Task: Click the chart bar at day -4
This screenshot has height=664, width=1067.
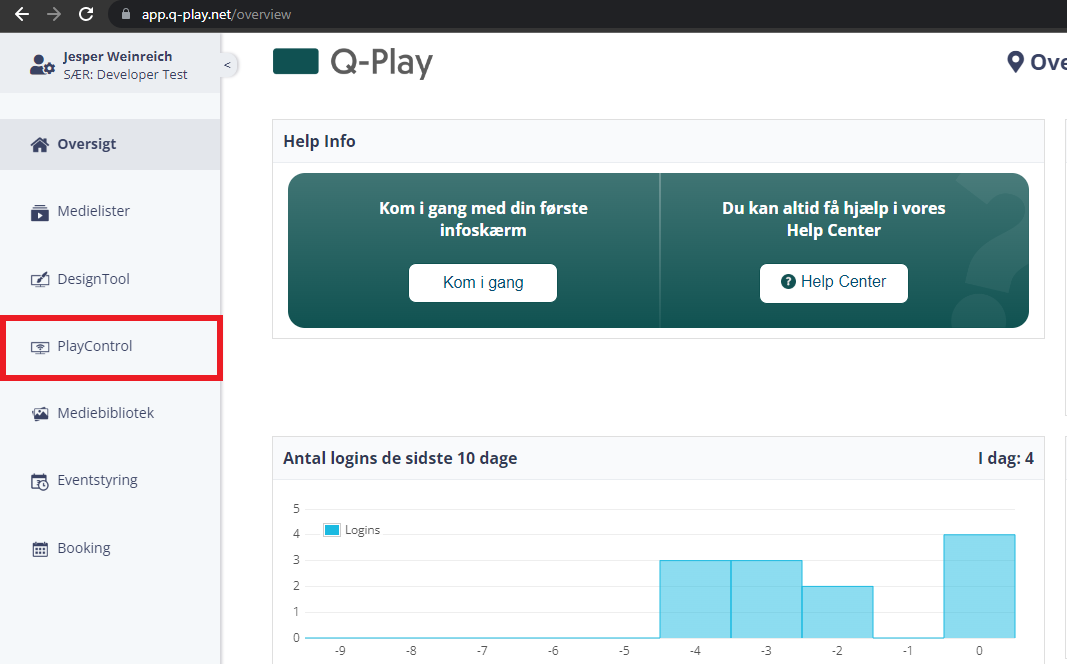Action: [695, 599]
